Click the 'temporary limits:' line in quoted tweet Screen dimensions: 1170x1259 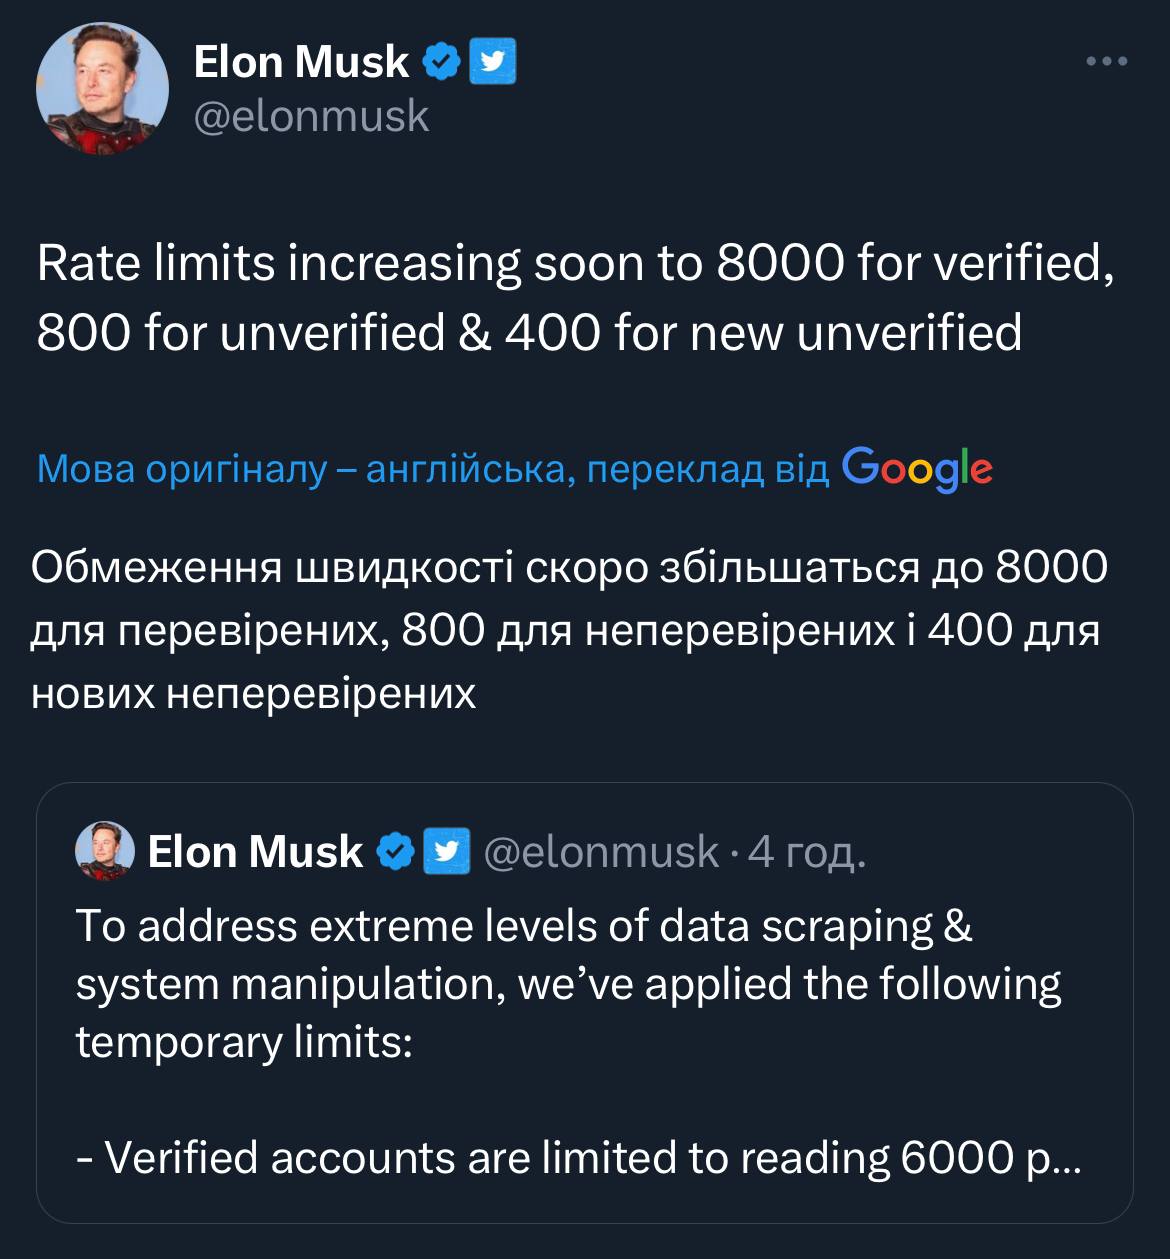(x=245, y=1042)
